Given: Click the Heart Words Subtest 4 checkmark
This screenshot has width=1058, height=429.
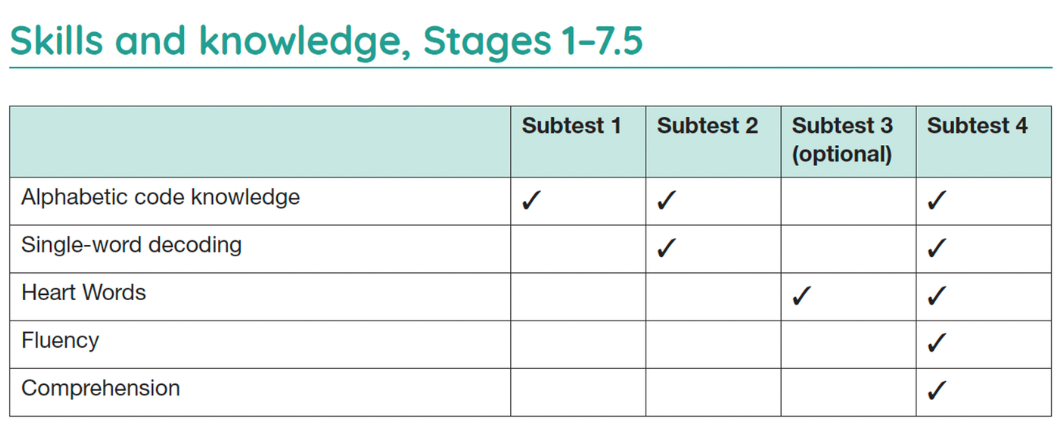Looking at the screenshot, I should tap(936, 296).
